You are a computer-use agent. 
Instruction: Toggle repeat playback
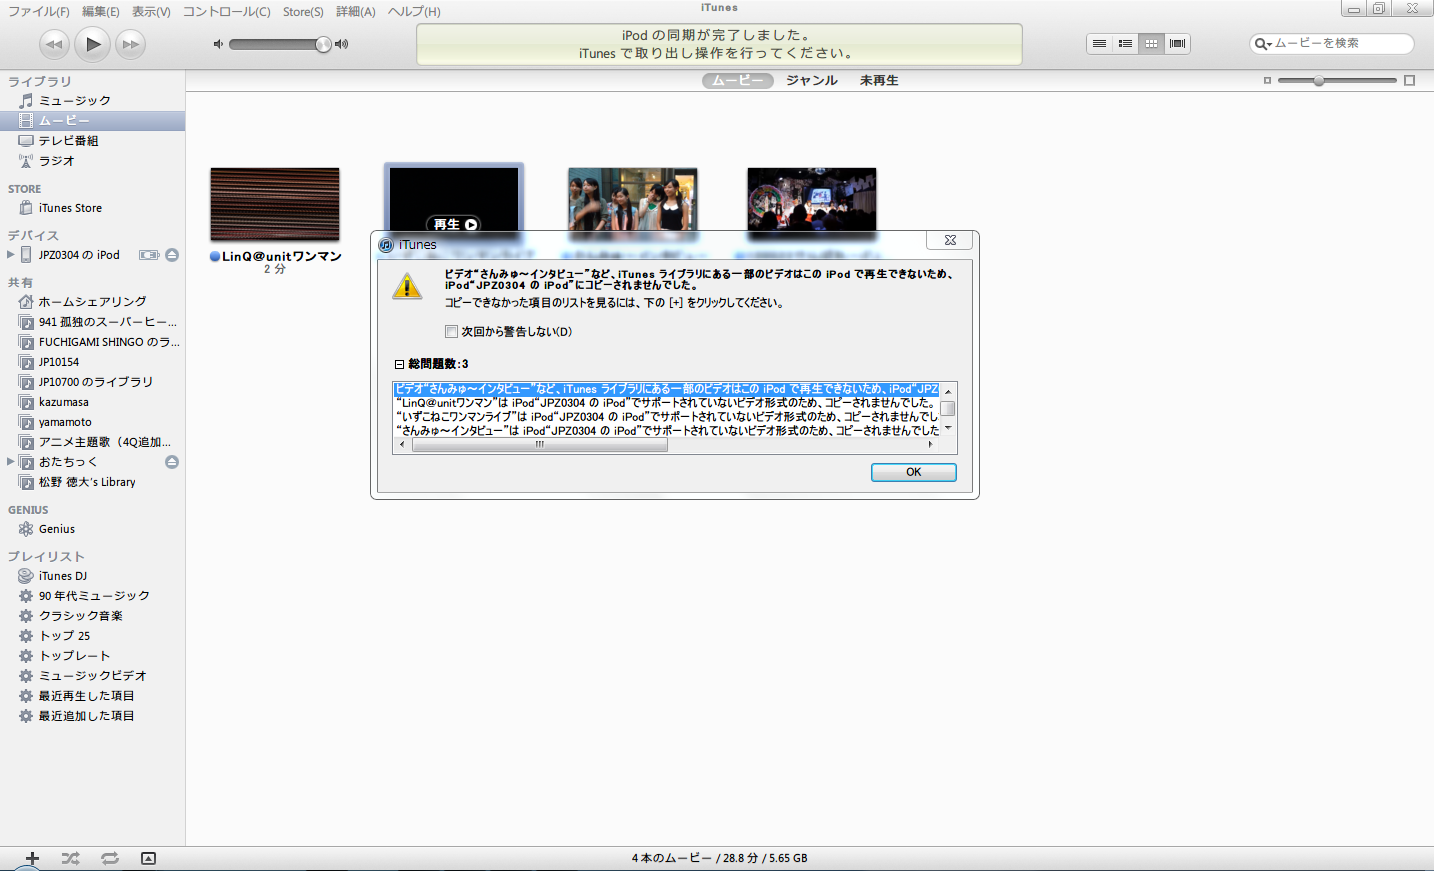(x=110, y=858)
